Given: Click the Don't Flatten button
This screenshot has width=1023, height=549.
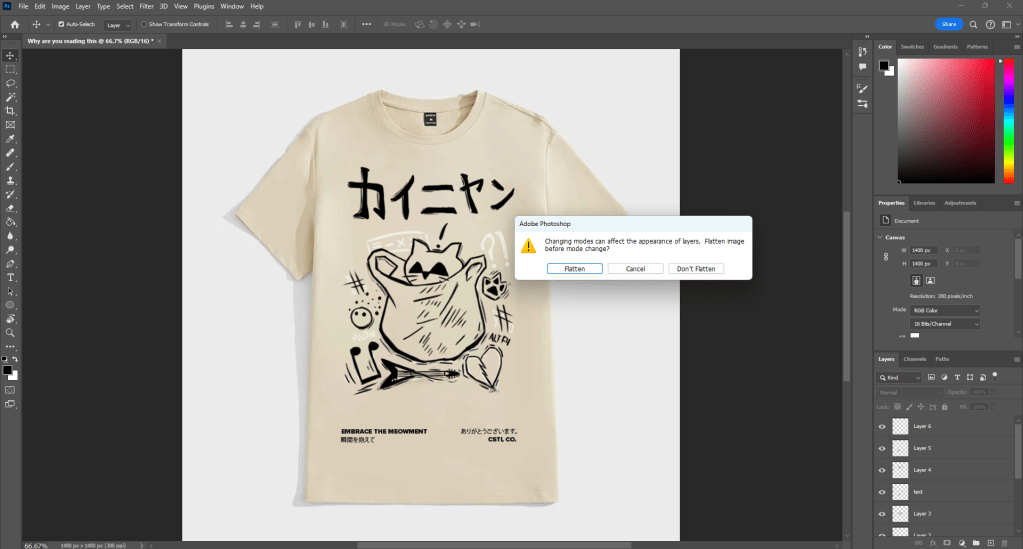Looking at the screenshot, I should click(x=696, y=269).
